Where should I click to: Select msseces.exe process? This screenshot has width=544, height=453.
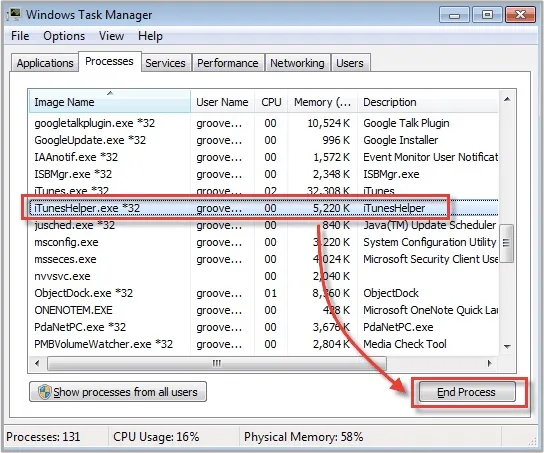point(264,259)
